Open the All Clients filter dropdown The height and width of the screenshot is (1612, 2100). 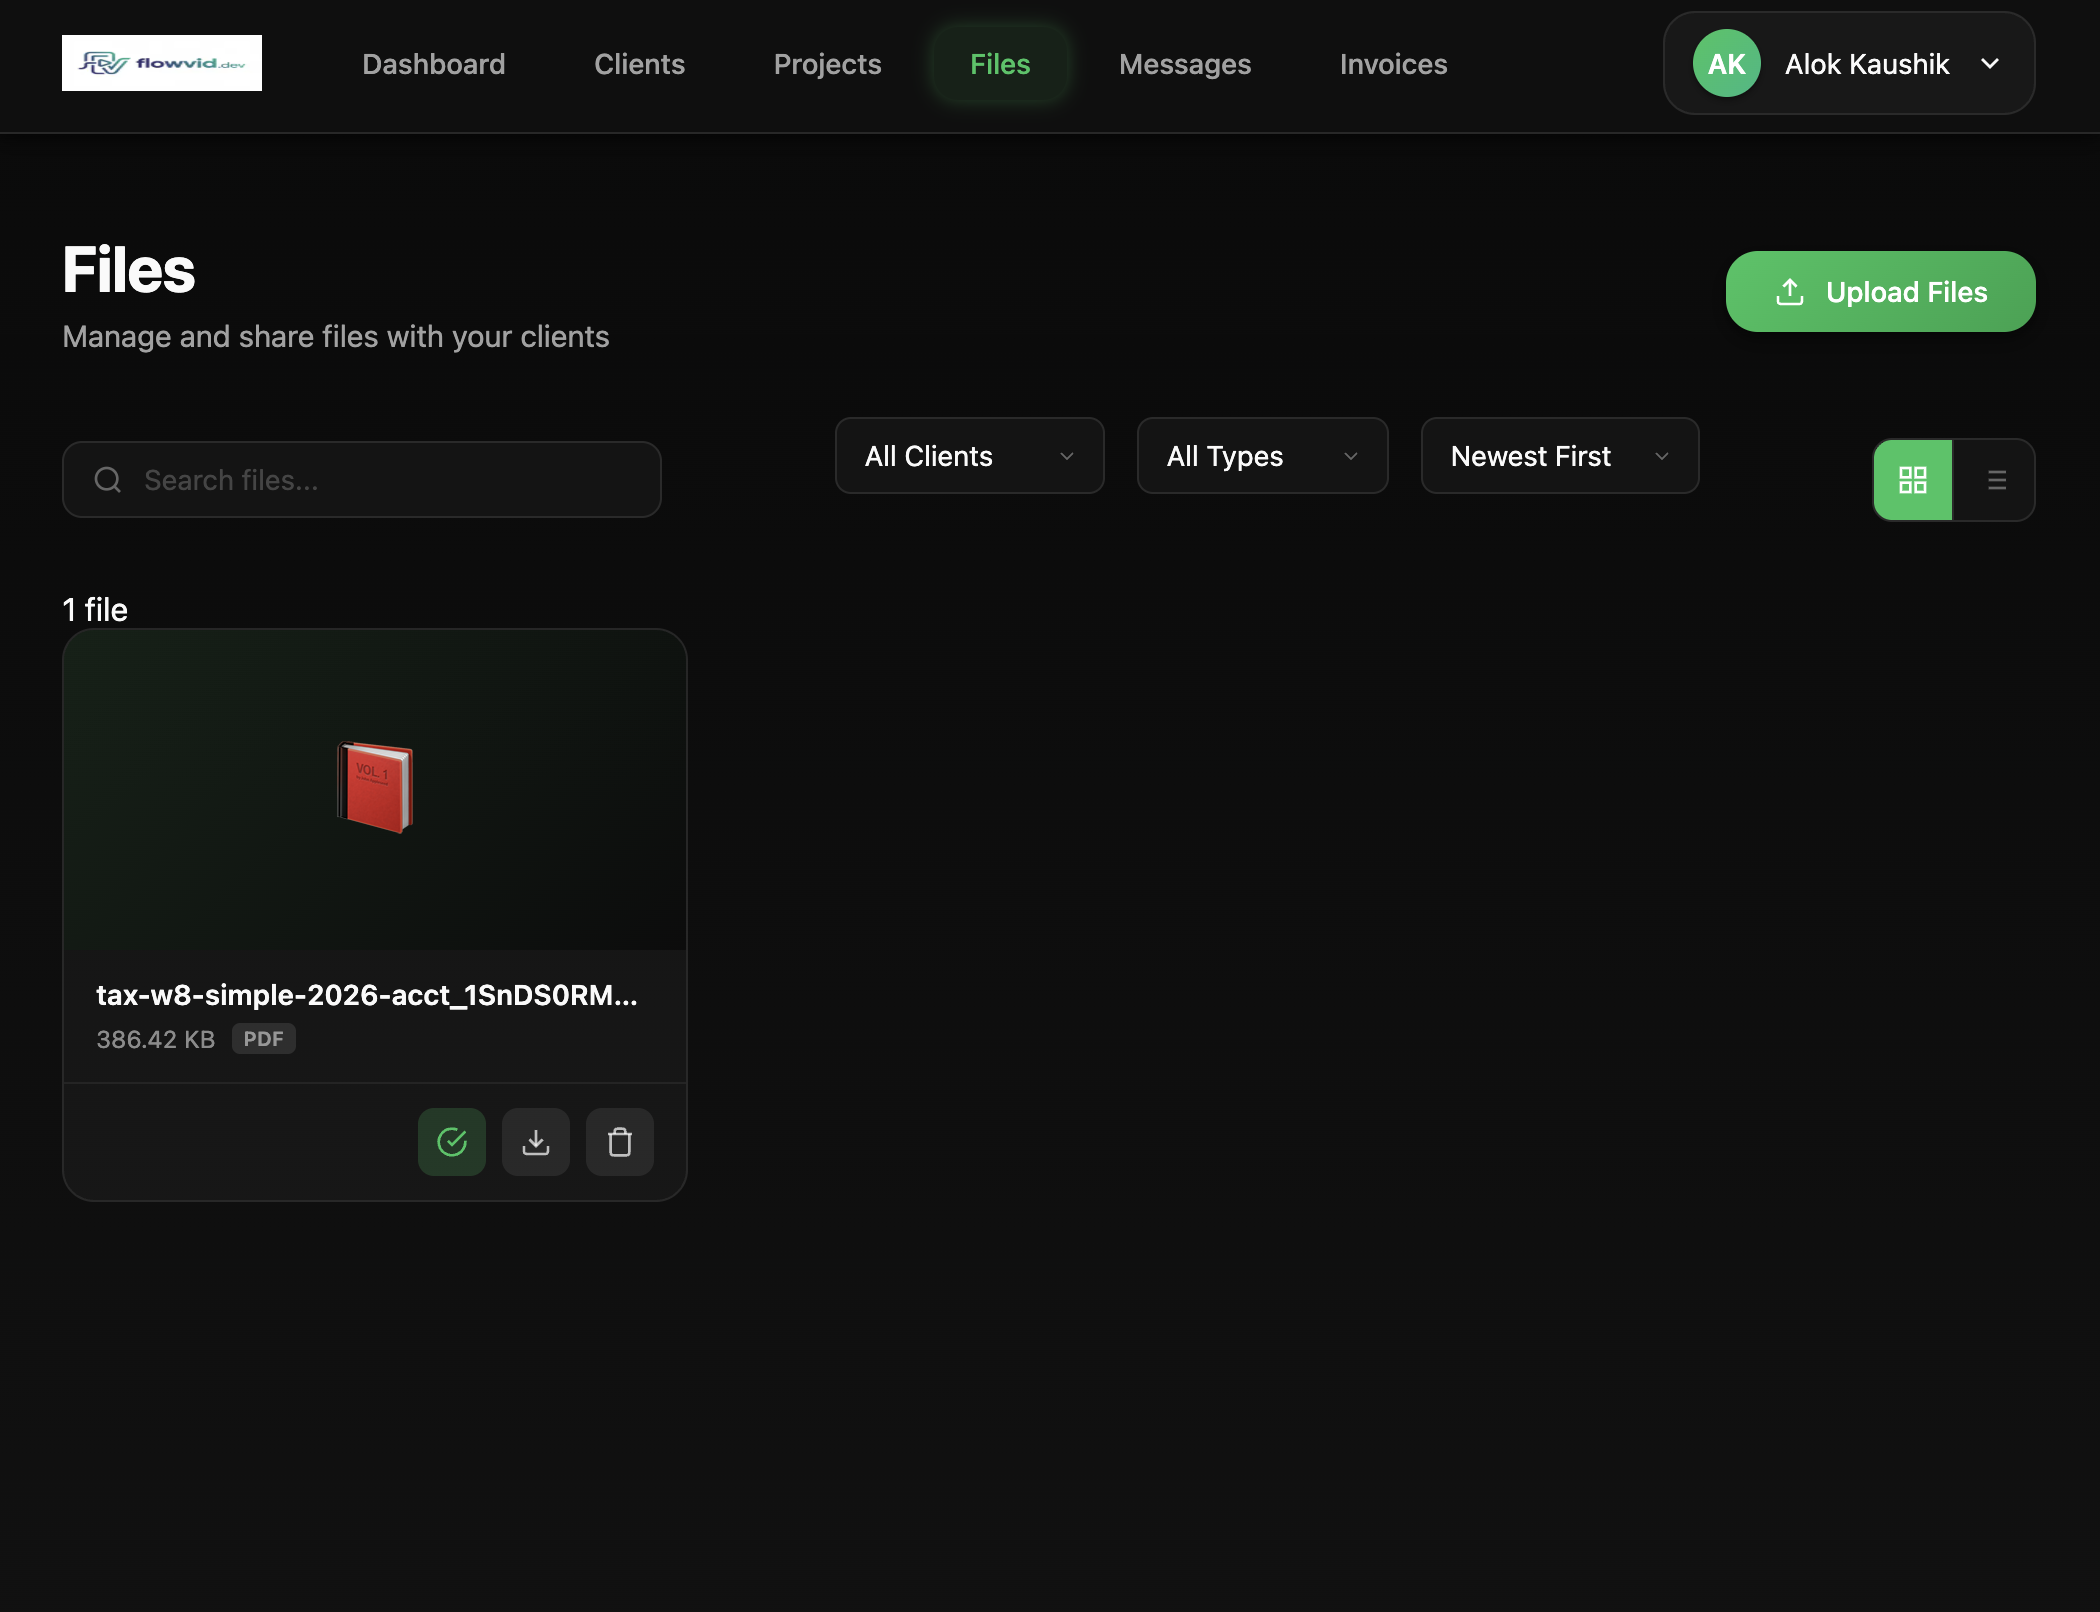pos(968,456)
